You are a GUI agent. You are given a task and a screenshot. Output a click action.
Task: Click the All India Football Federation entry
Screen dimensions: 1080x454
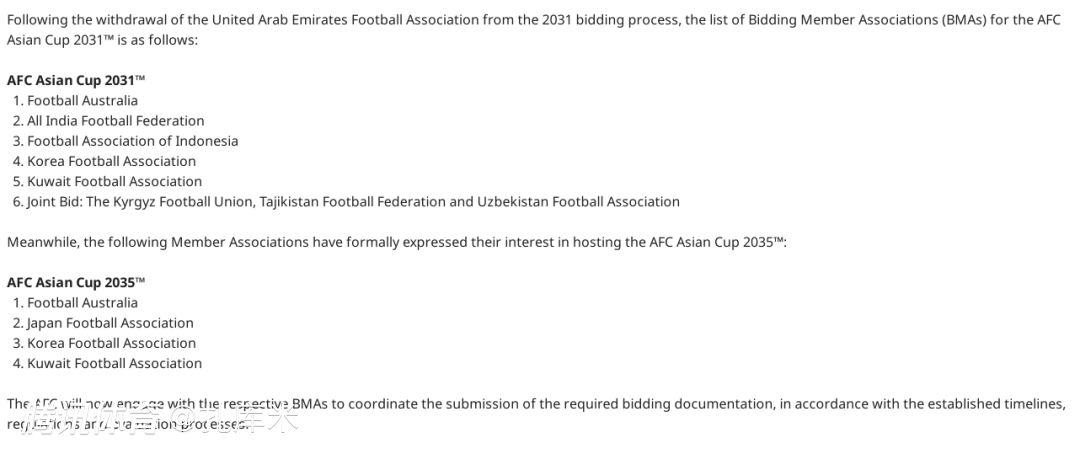tap(115, 121)
